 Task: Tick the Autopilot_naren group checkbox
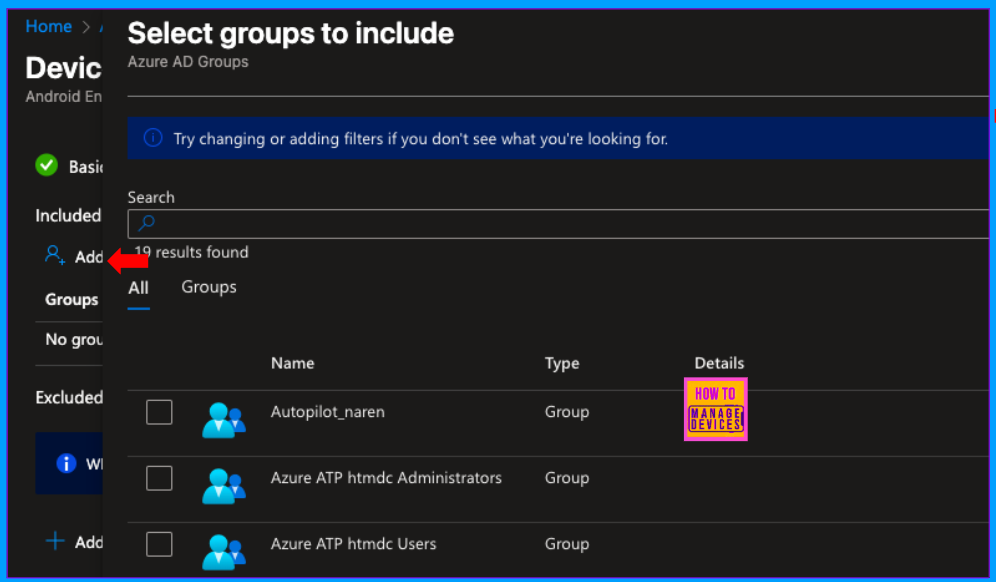[159, 412]
